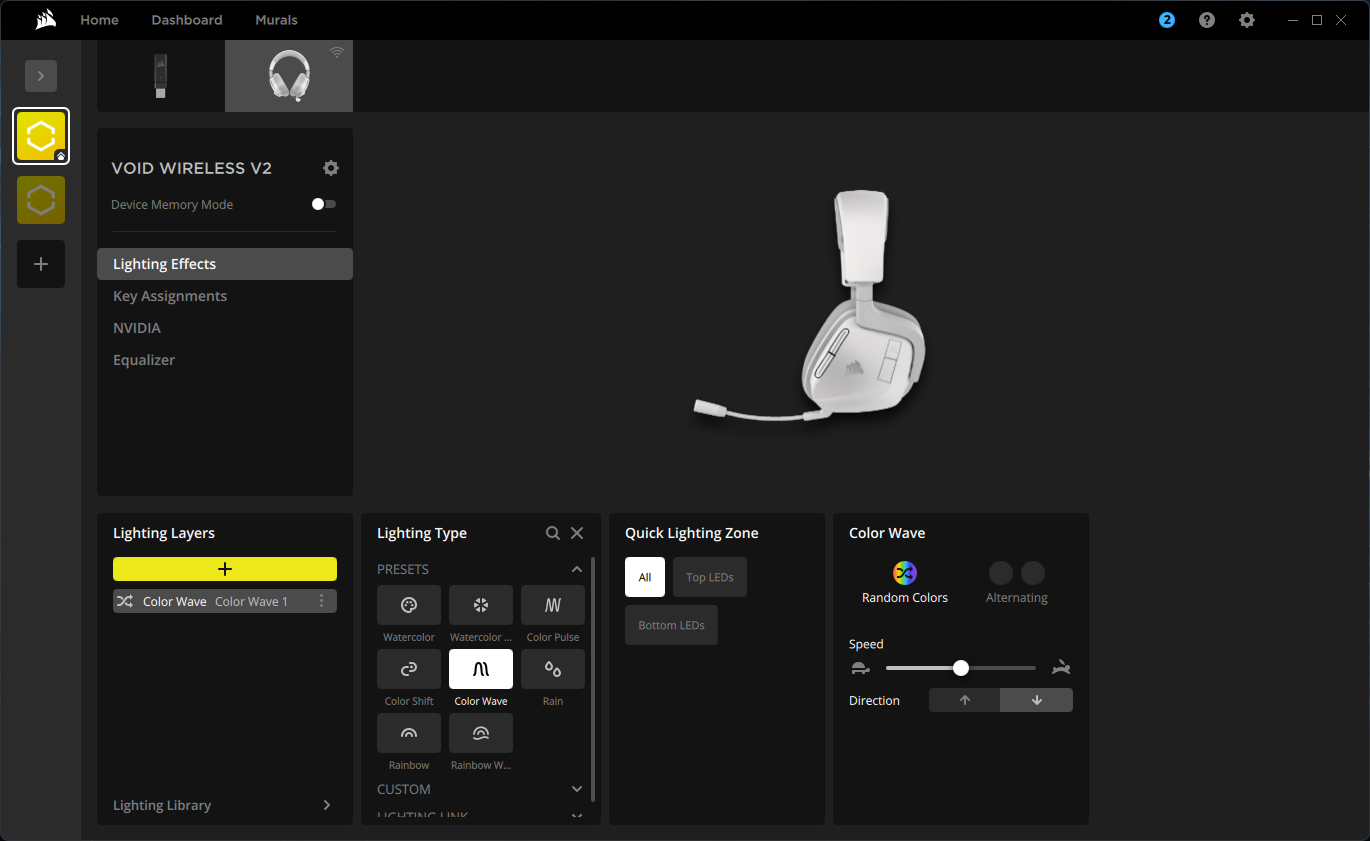Viewport: 1370px width, 841px height.
Task: Pick second Alternating color swatch
Action: click(x=1033, y=573)
